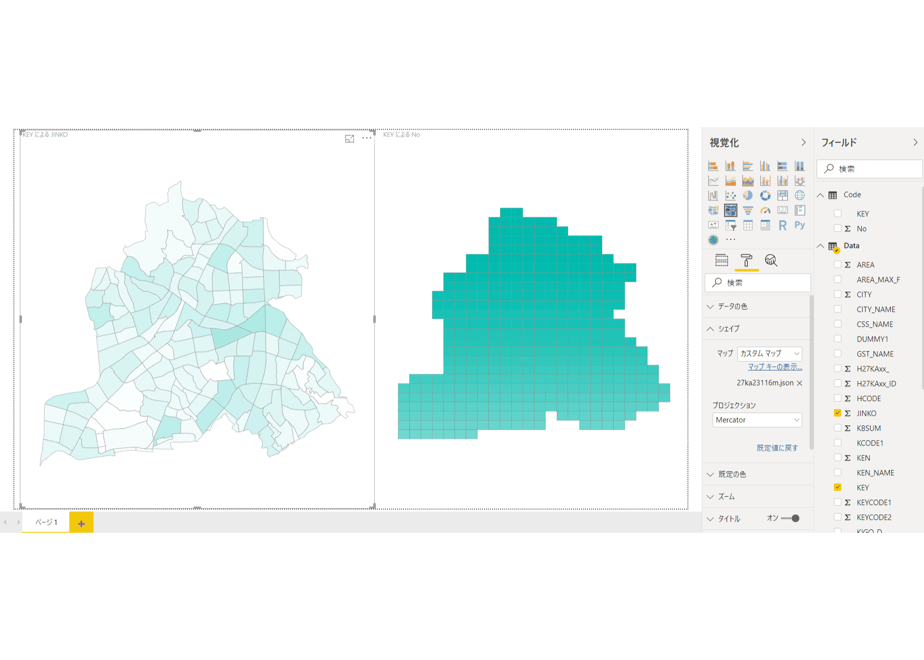Screen dimensions: 924x660
Task: Open the カスタム マップ dropdown
Action: [770, 353]
